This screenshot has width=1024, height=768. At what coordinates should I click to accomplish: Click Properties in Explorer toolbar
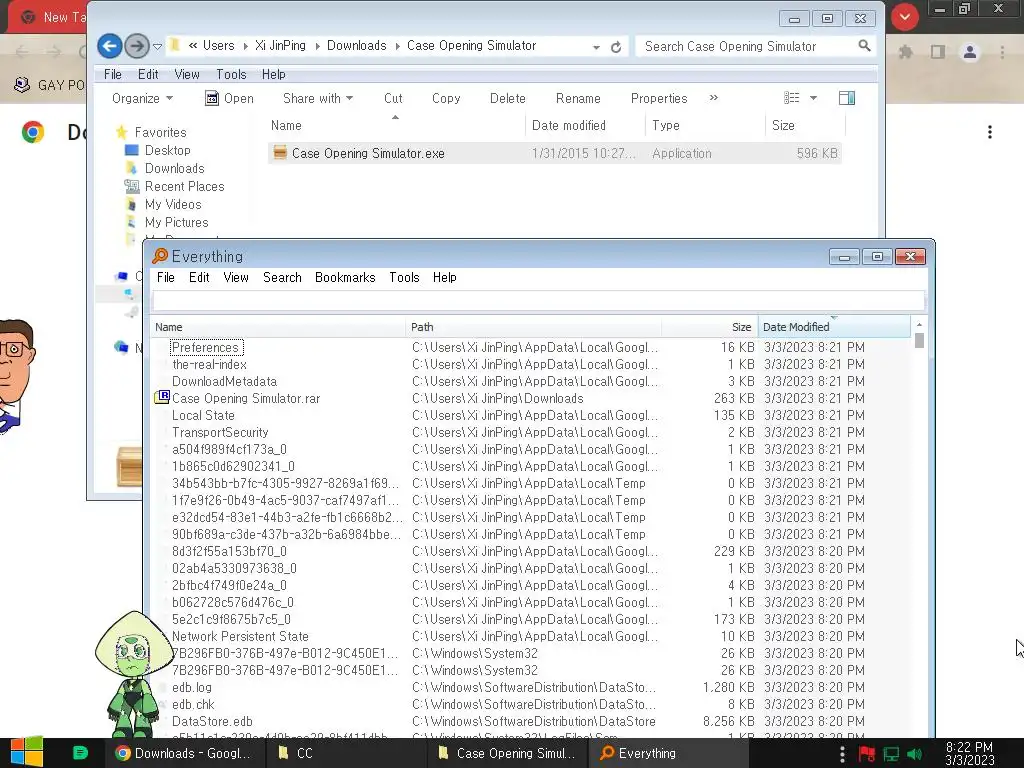[659, 99]
